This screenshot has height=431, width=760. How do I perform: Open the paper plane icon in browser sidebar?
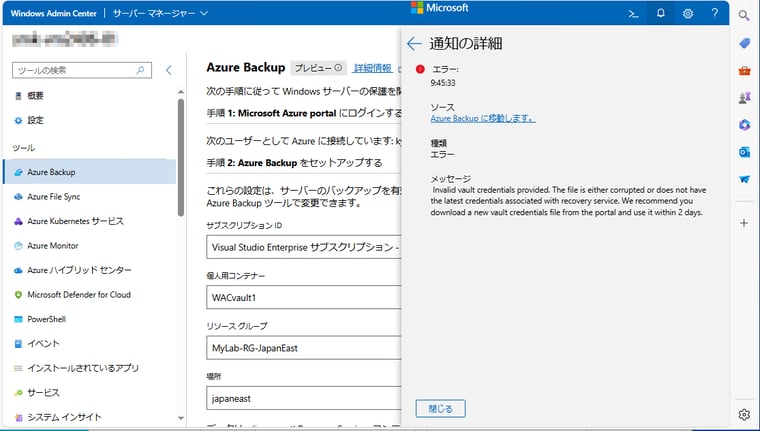[744, 179]
